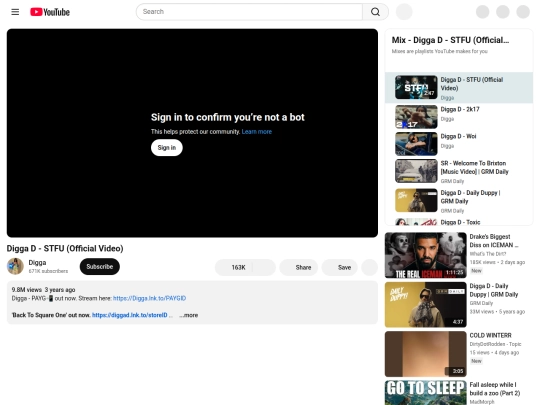
Task: Select SR - Welcome To Brixton thumbnail
Action: click(x=416, y=171)
